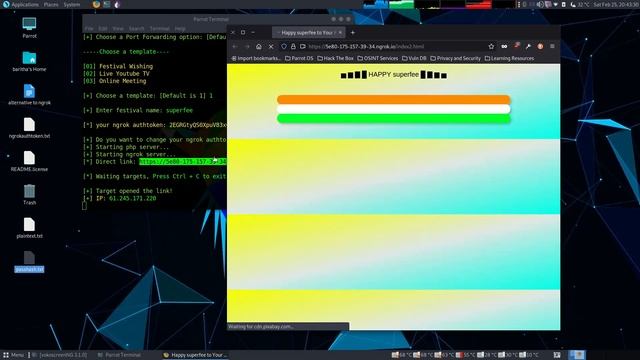Open the Terminal menu in Parrot Terminal
Viewport: 640px width, 360px height.
click(x=160, y=29)
